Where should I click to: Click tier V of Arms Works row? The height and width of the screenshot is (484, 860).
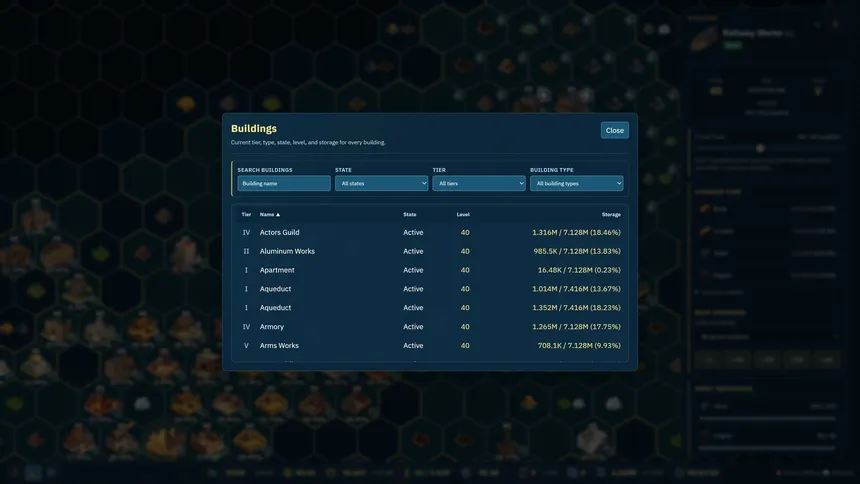246,345
